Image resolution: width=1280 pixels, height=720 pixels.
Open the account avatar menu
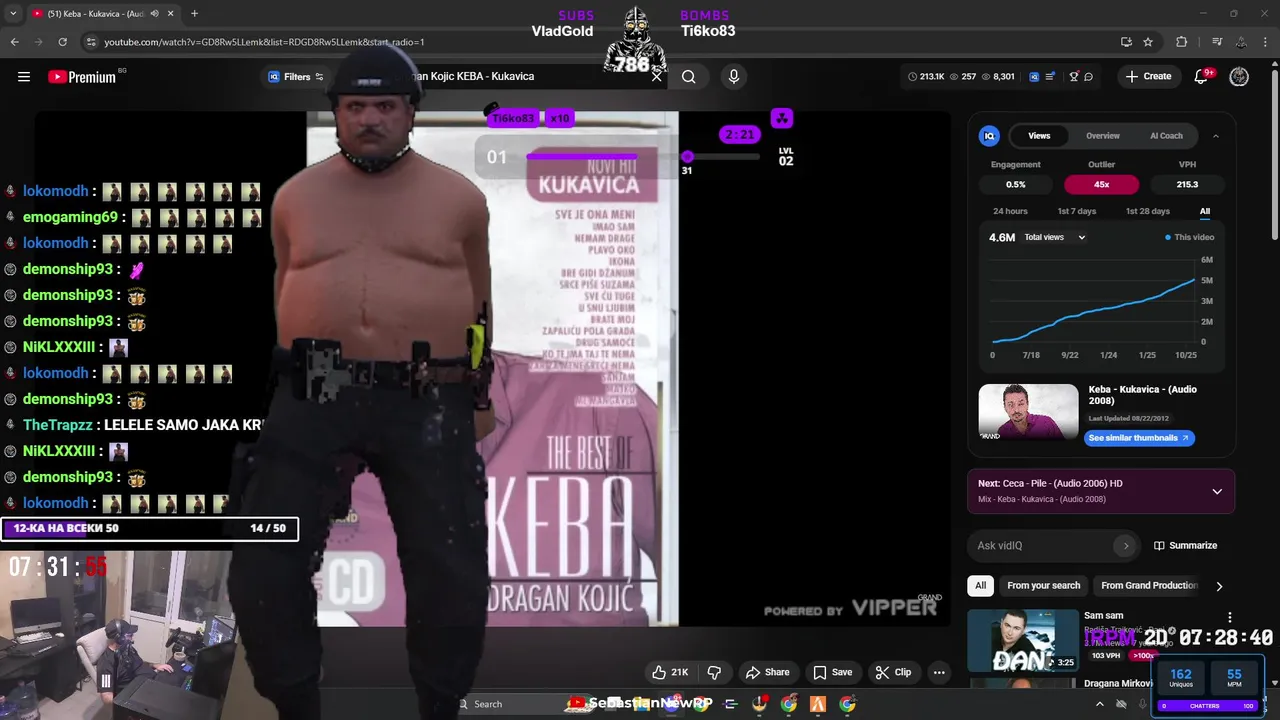tap(1239, 77)
